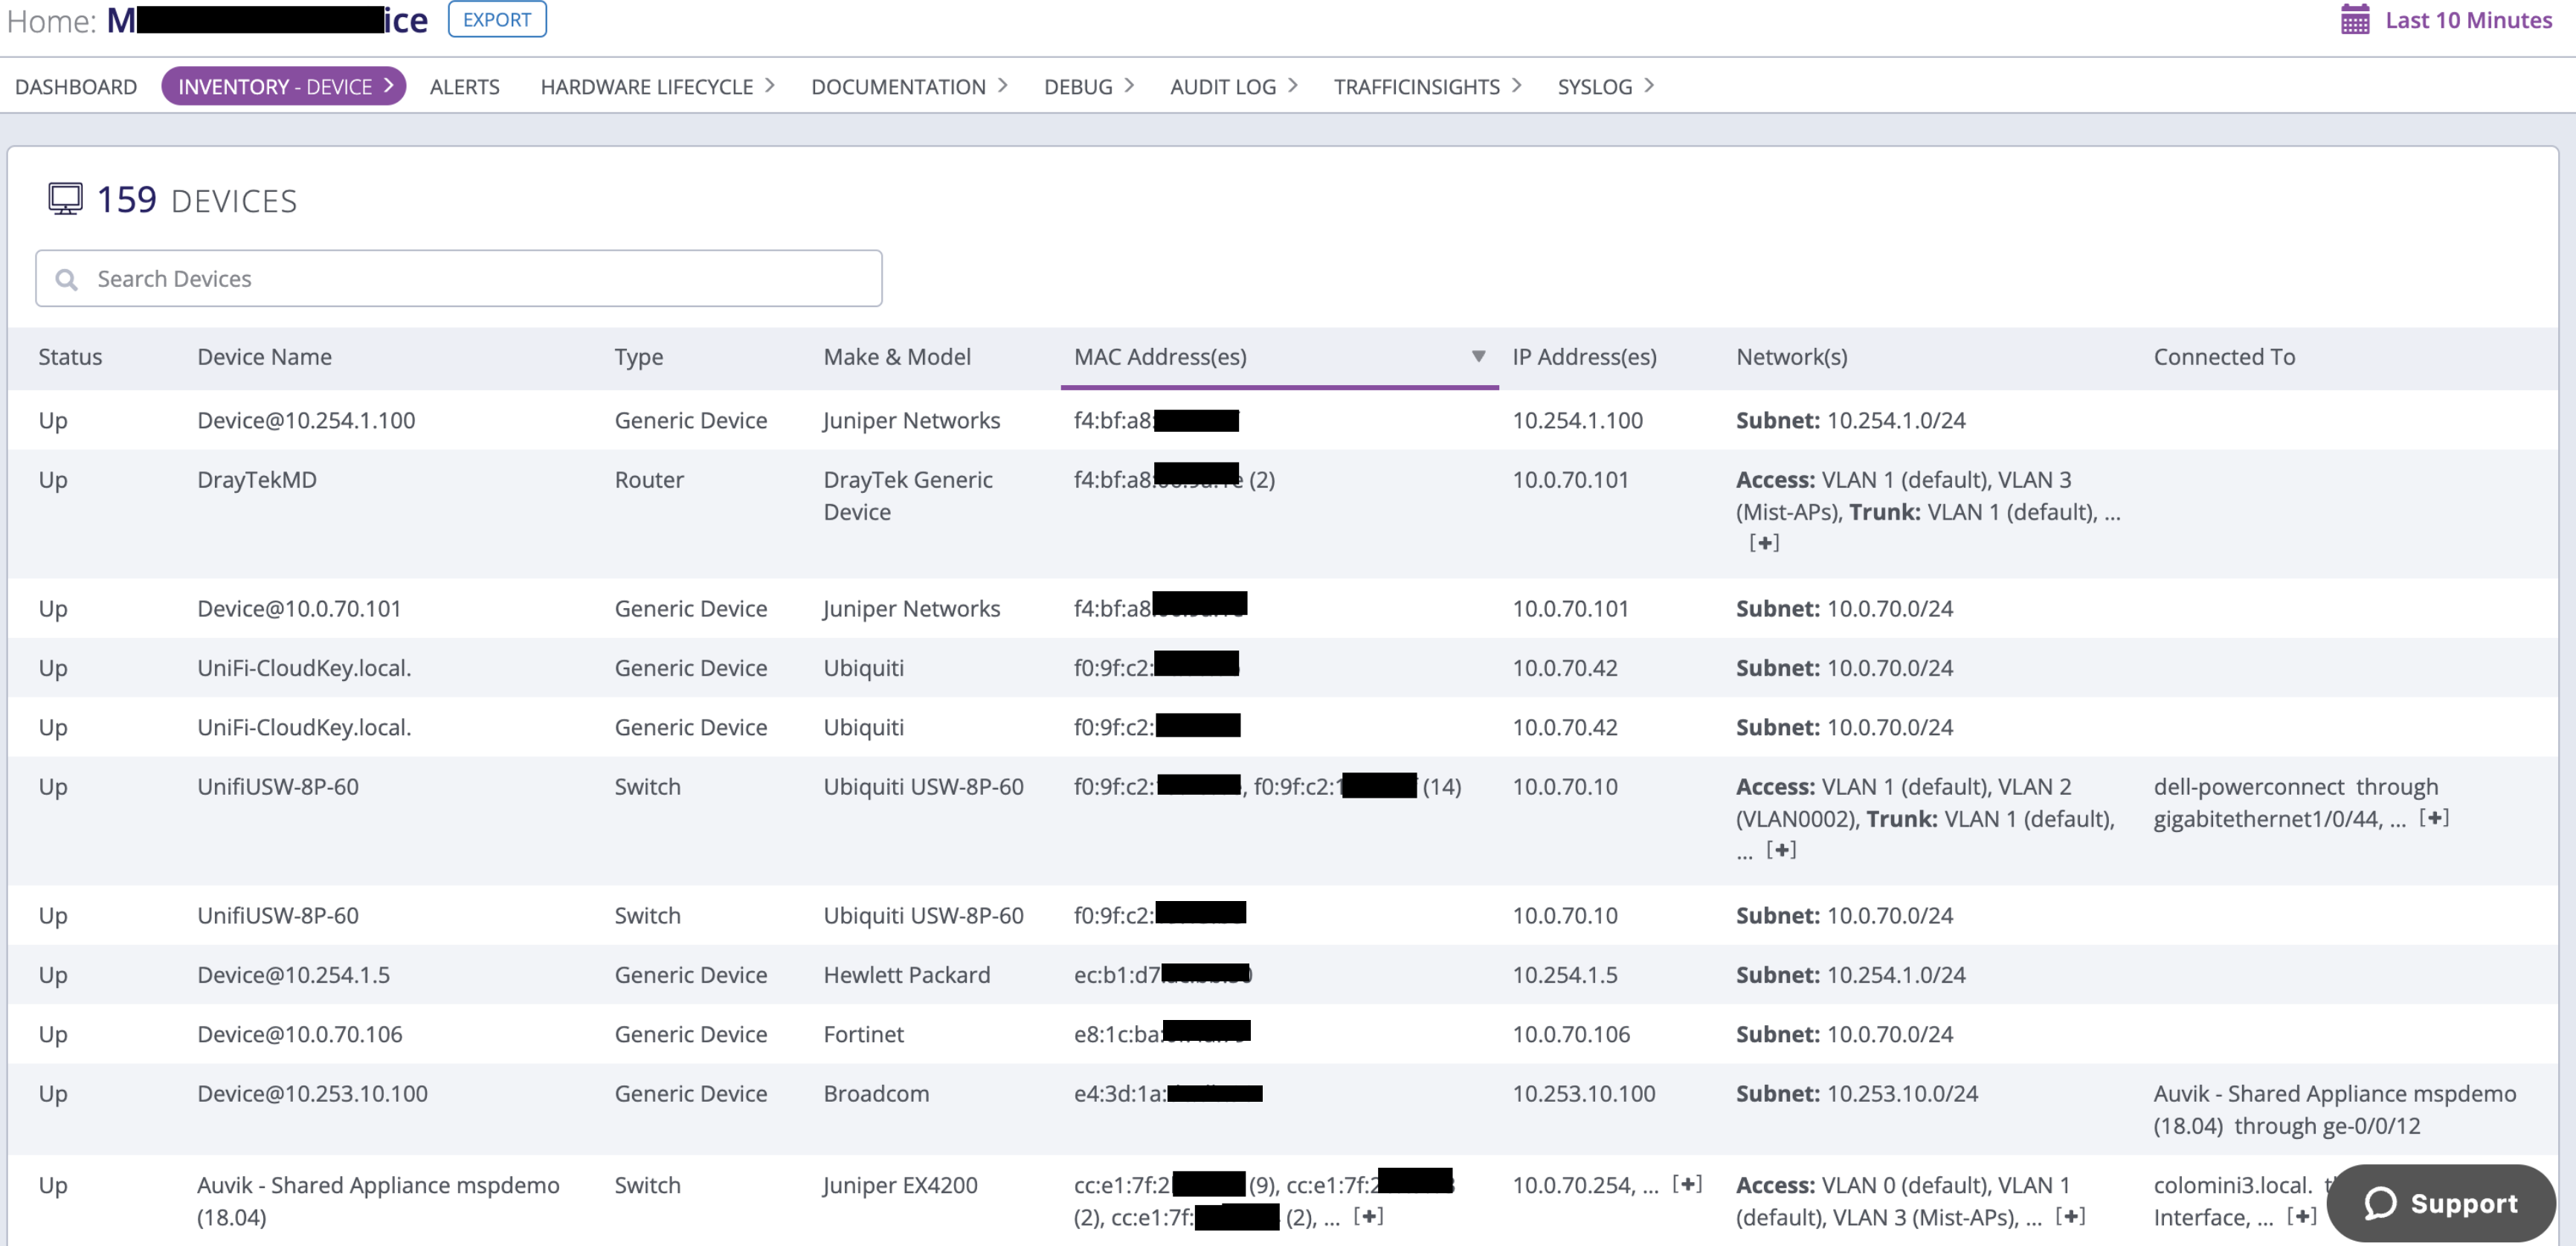The image size is (2576, 1246).
Task: Open the TrafficInsights menu
Action: point(1427,87)
